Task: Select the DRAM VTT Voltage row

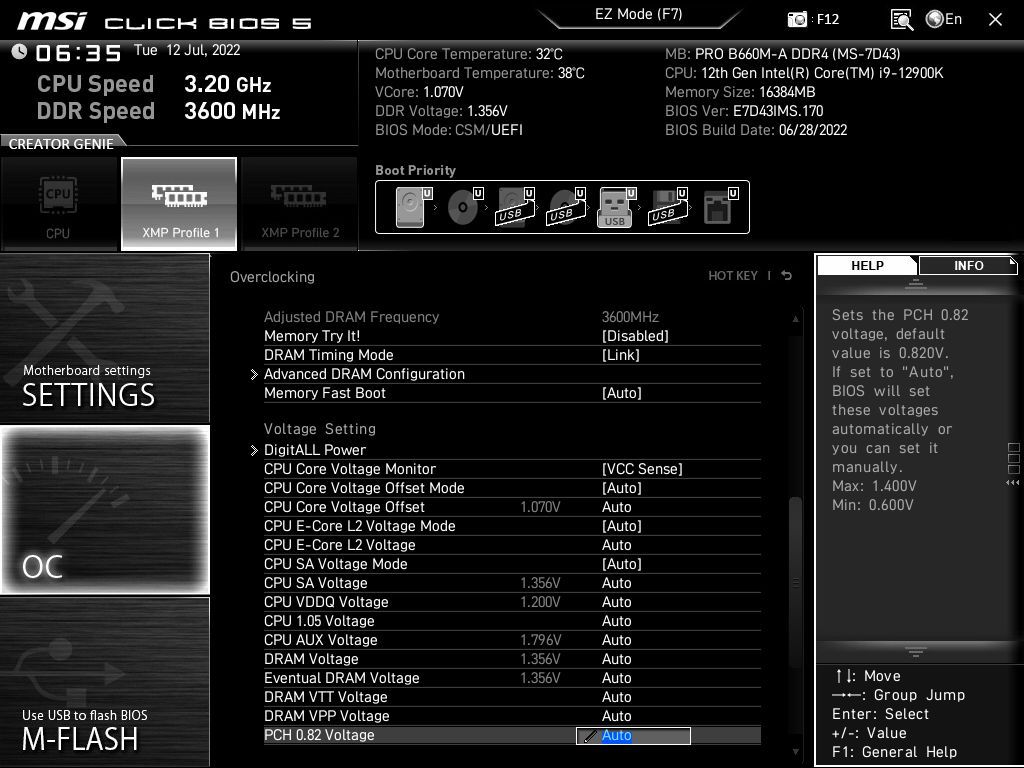Action: (x=513, y=697)
